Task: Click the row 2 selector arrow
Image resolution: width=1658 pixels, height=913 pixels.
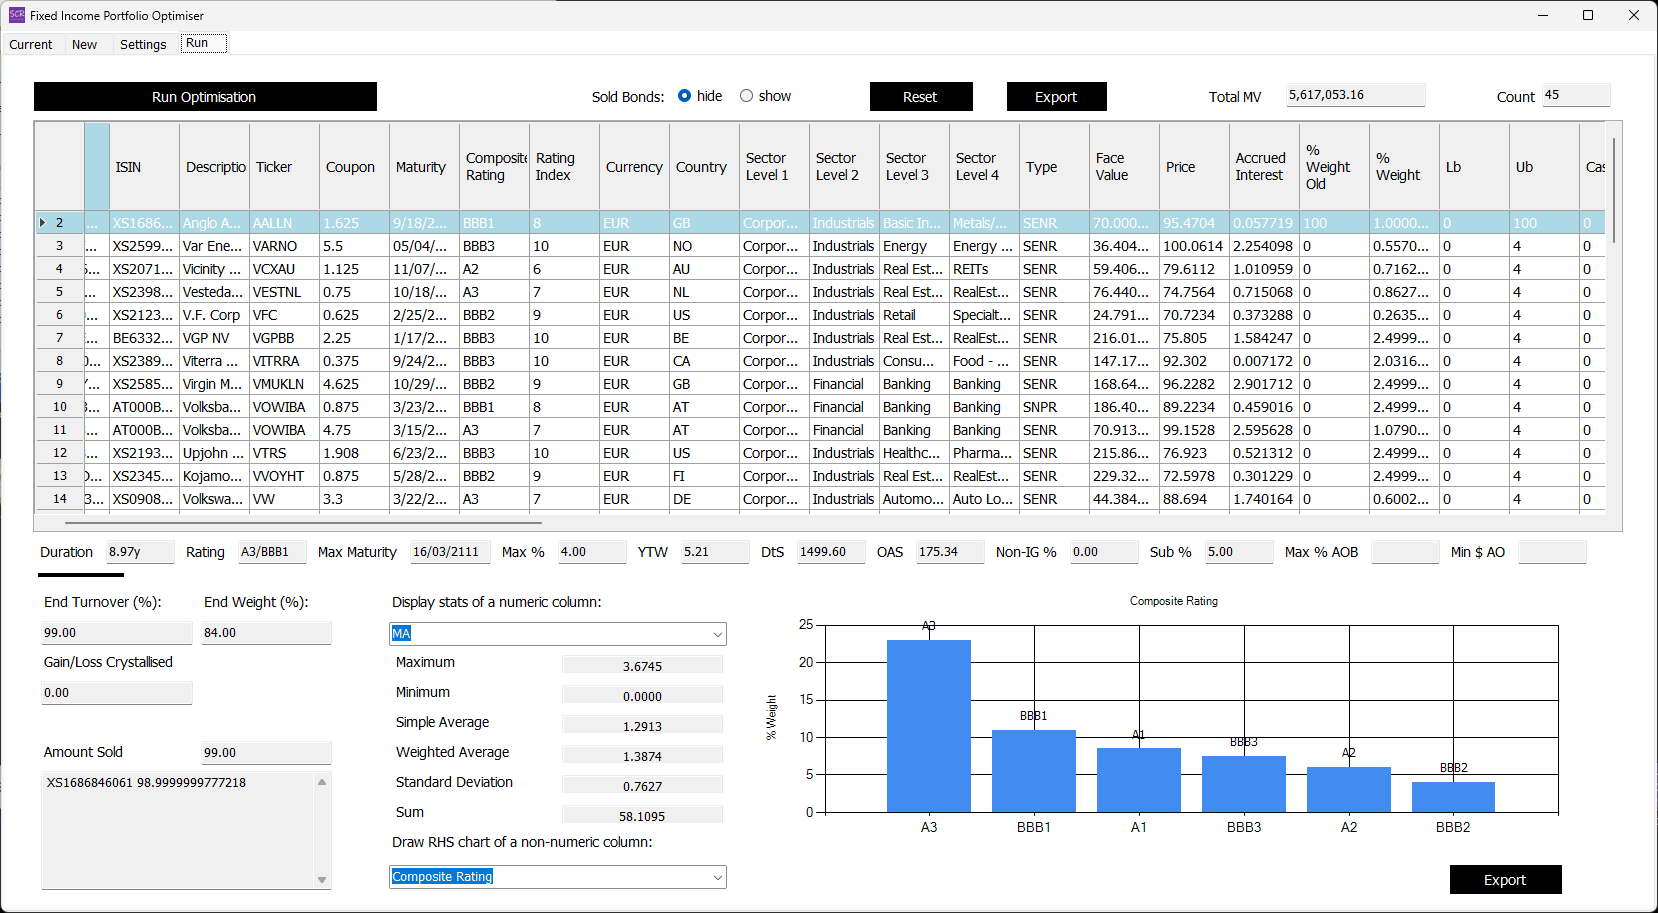Action: click(42, 223)
